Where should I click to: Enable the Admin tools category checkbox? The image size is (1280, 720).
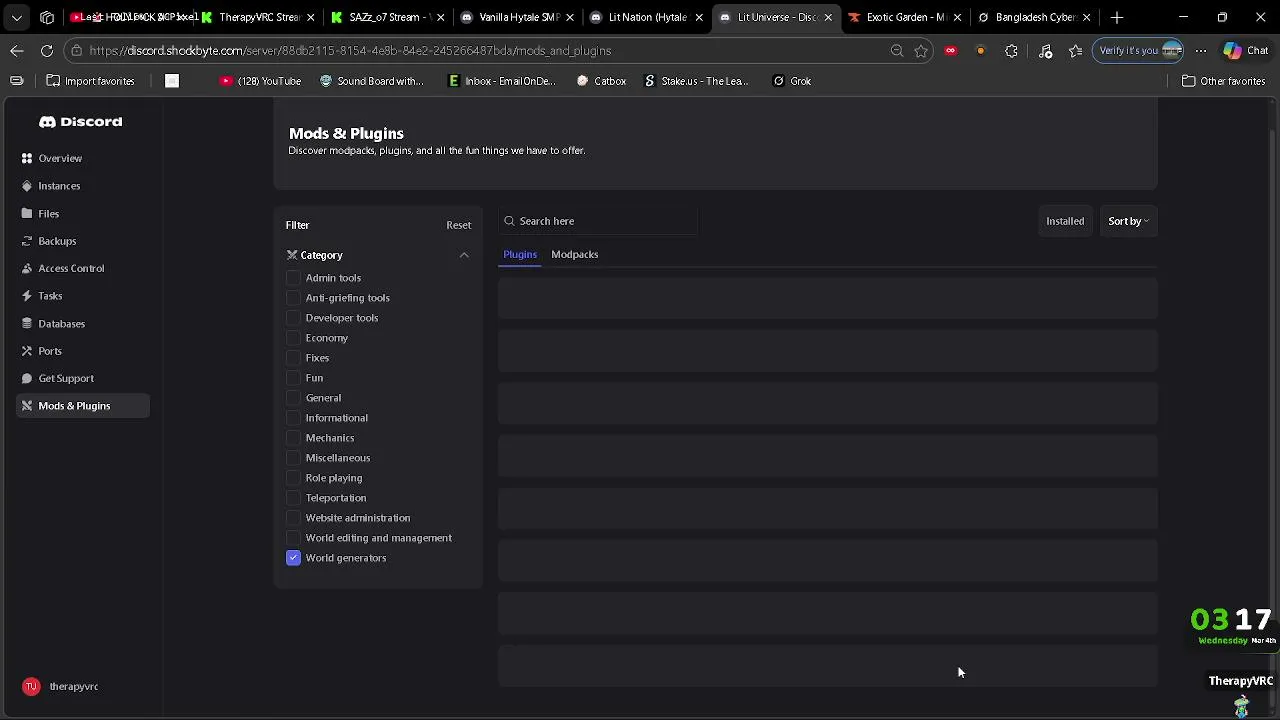[x=293, y=278]
